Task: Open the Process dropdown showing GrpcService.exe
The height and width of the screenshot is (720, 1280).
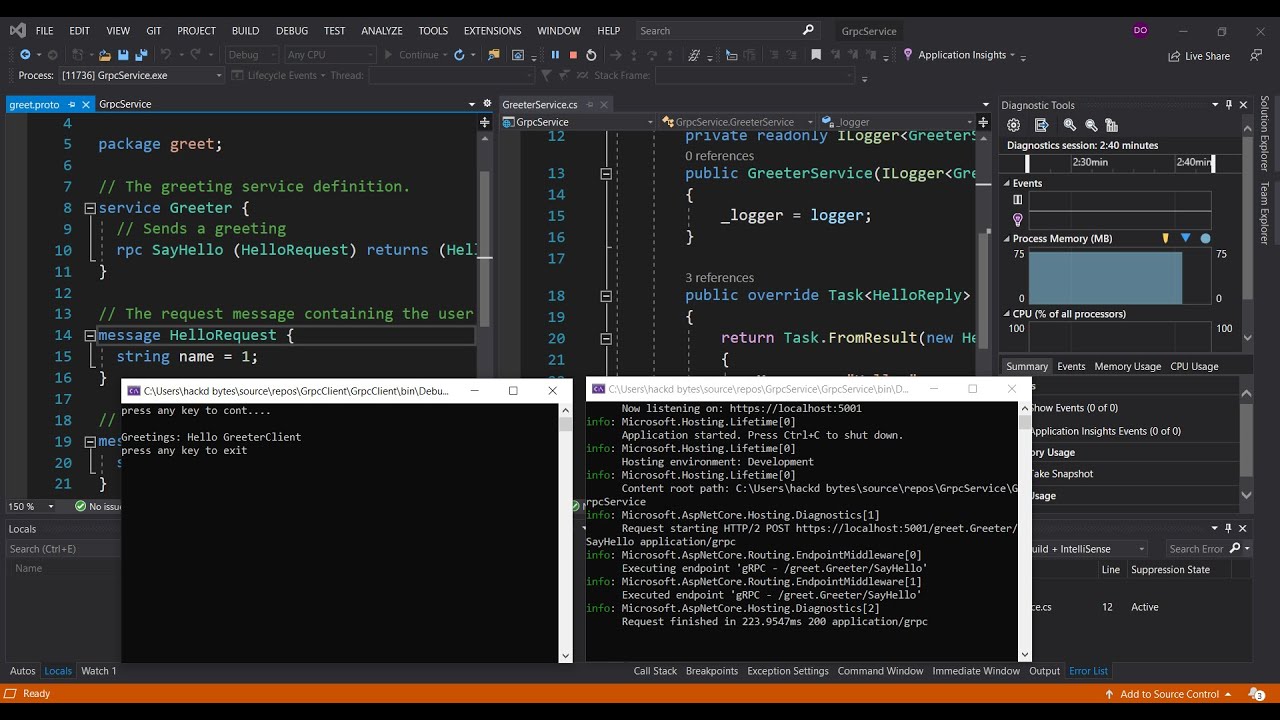Action: (x=142, y=75)
